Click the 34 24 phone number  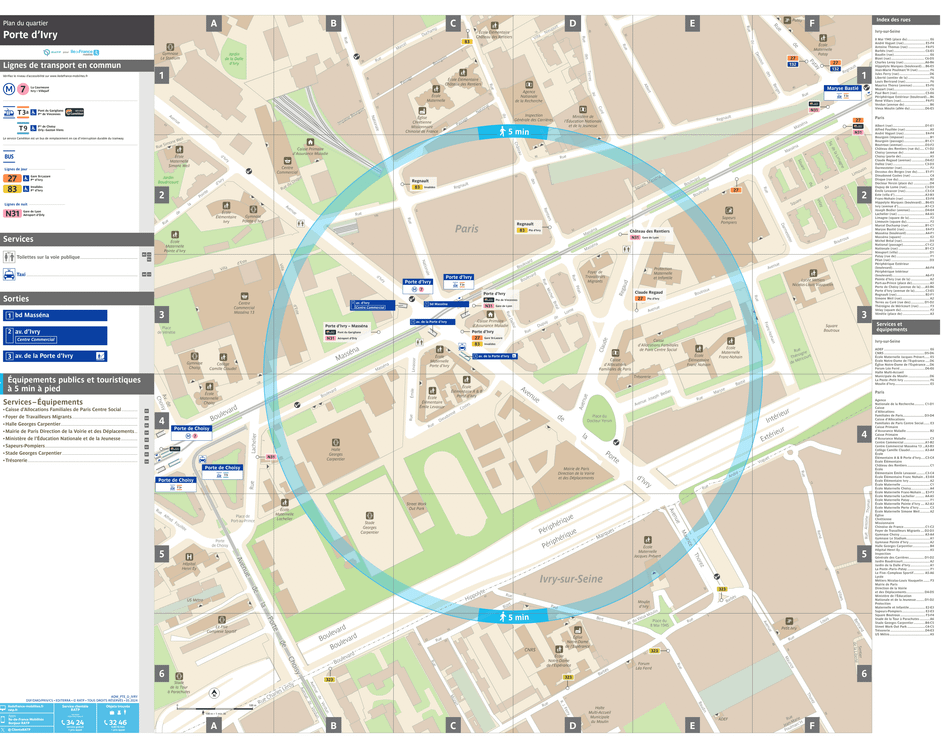coord(73,723)
